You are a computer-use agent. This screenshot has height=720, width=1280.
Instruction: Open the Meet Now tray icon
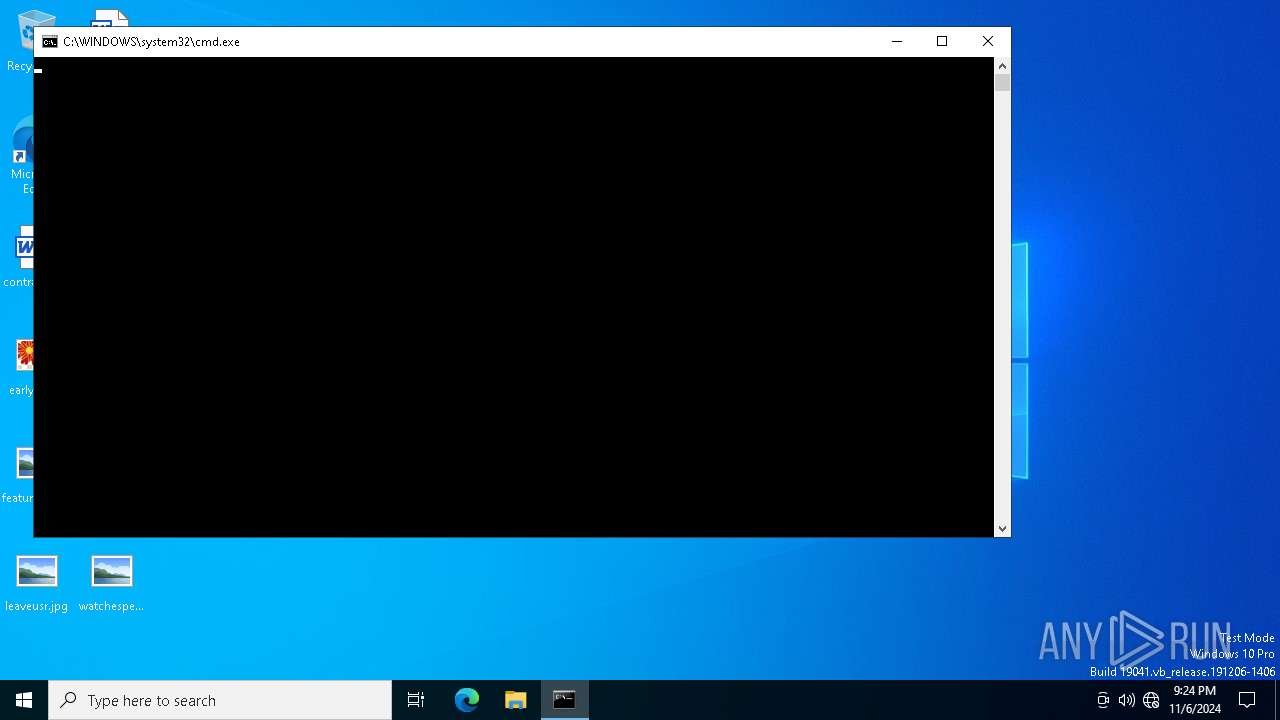coord(1103,700)
